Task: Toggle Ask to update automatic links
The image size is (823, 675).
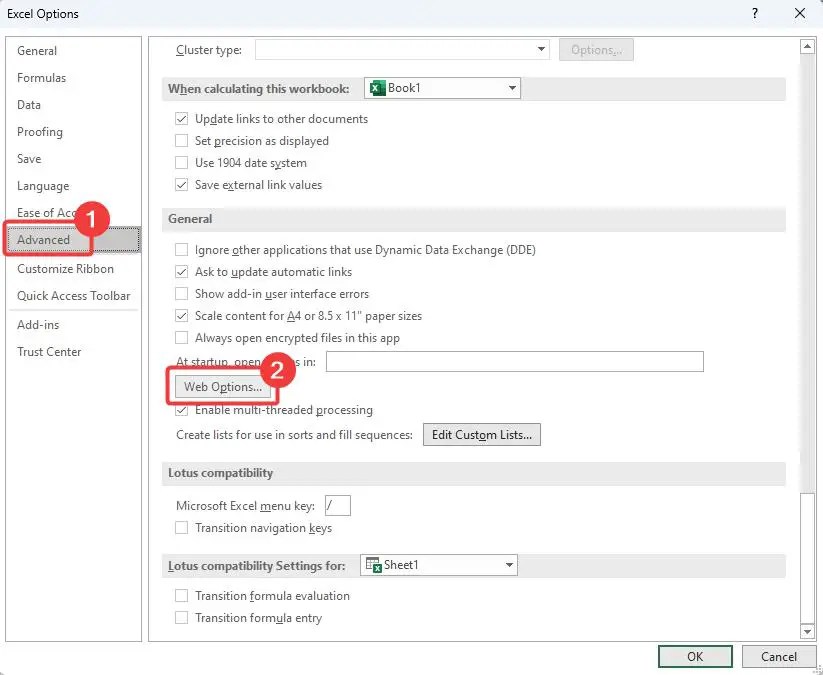Action: [x=181, y=272]
